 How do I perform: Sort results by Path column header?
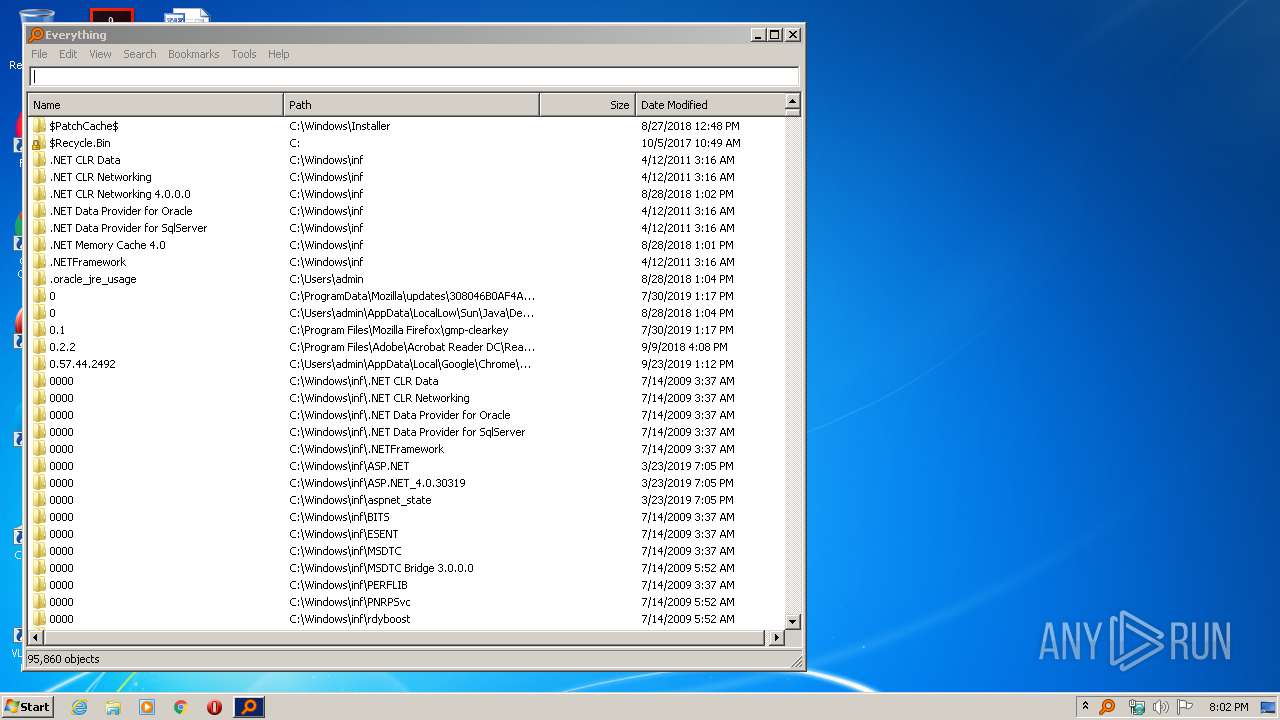[412, 104]
